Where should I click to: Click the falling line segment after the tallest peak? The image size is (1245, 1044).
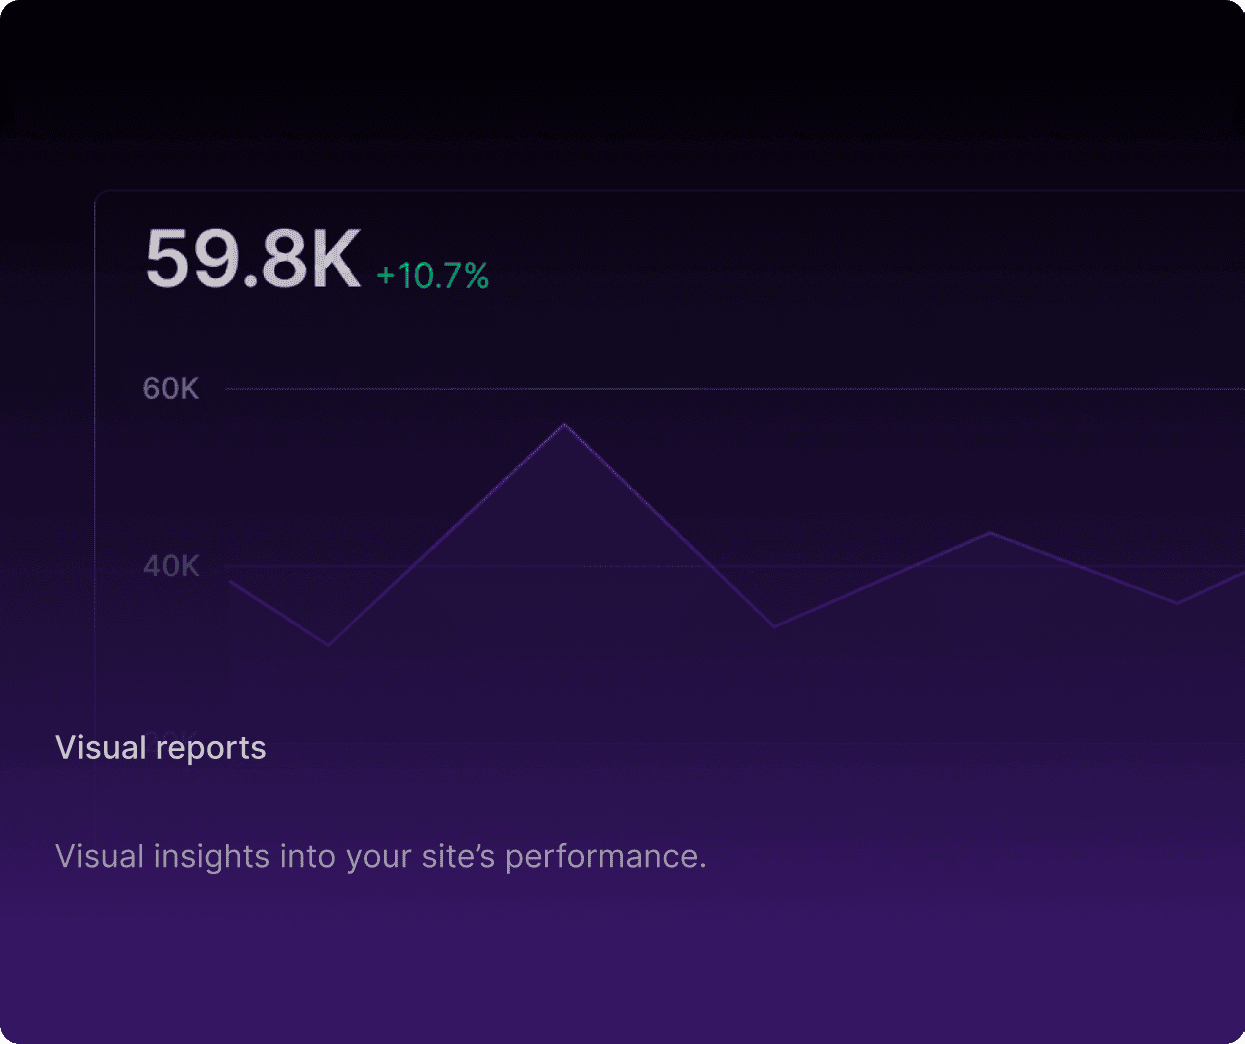point(669,526)
